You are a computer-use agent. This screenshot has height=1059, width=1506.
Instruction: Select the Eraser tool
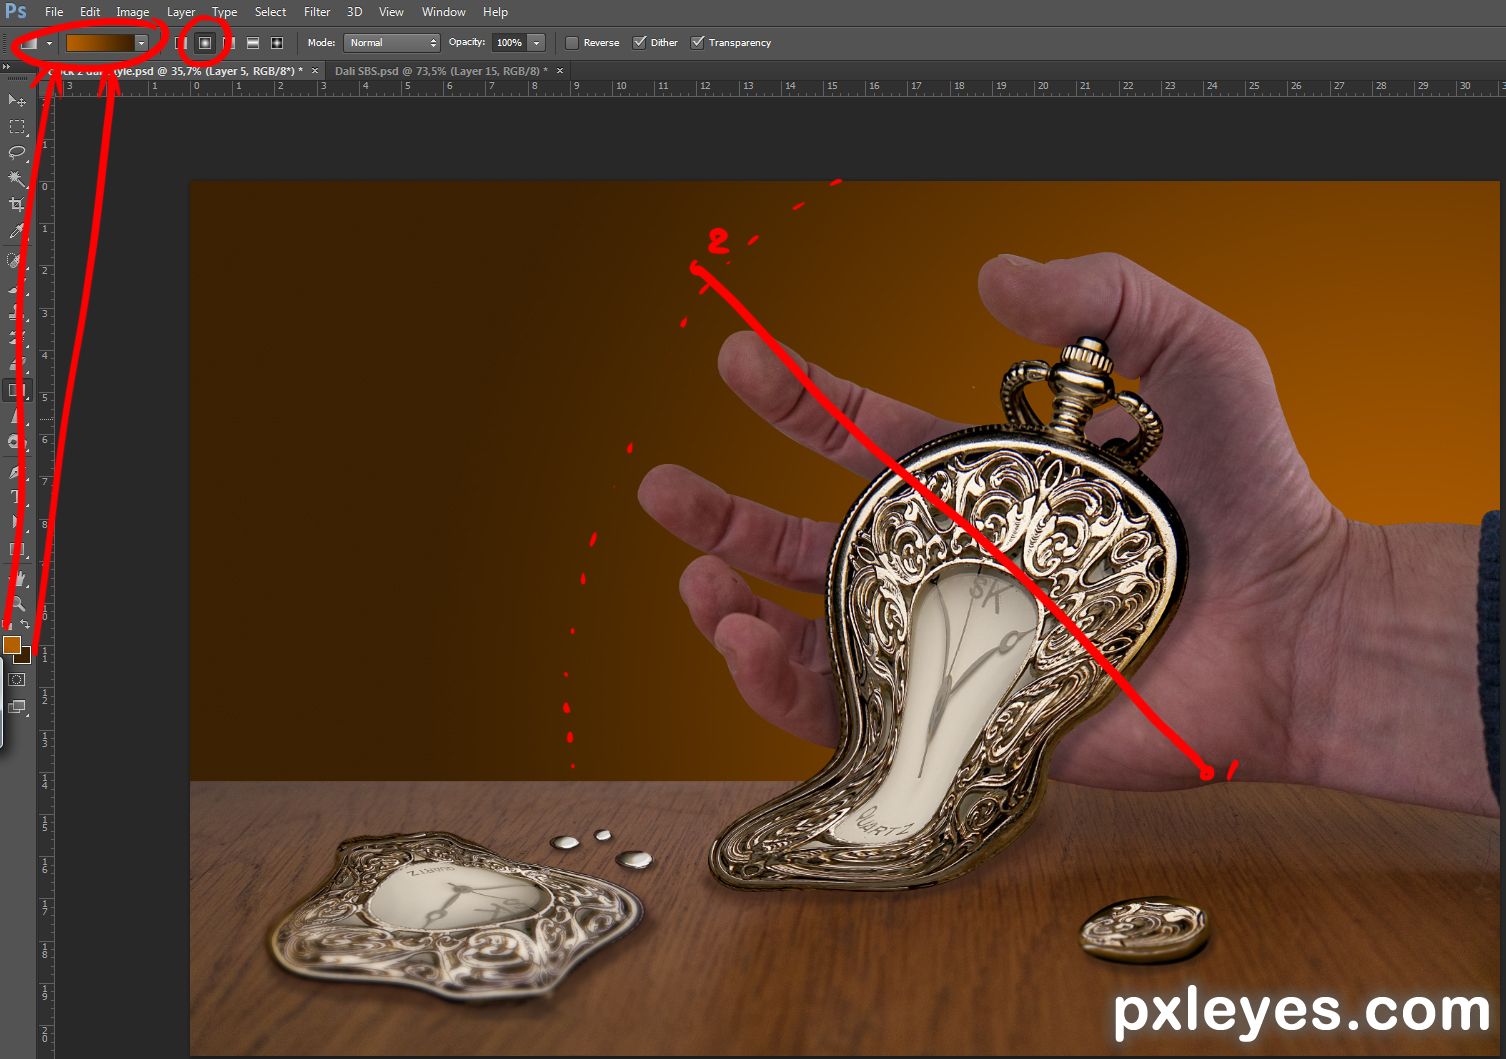[x=17, y=365]
